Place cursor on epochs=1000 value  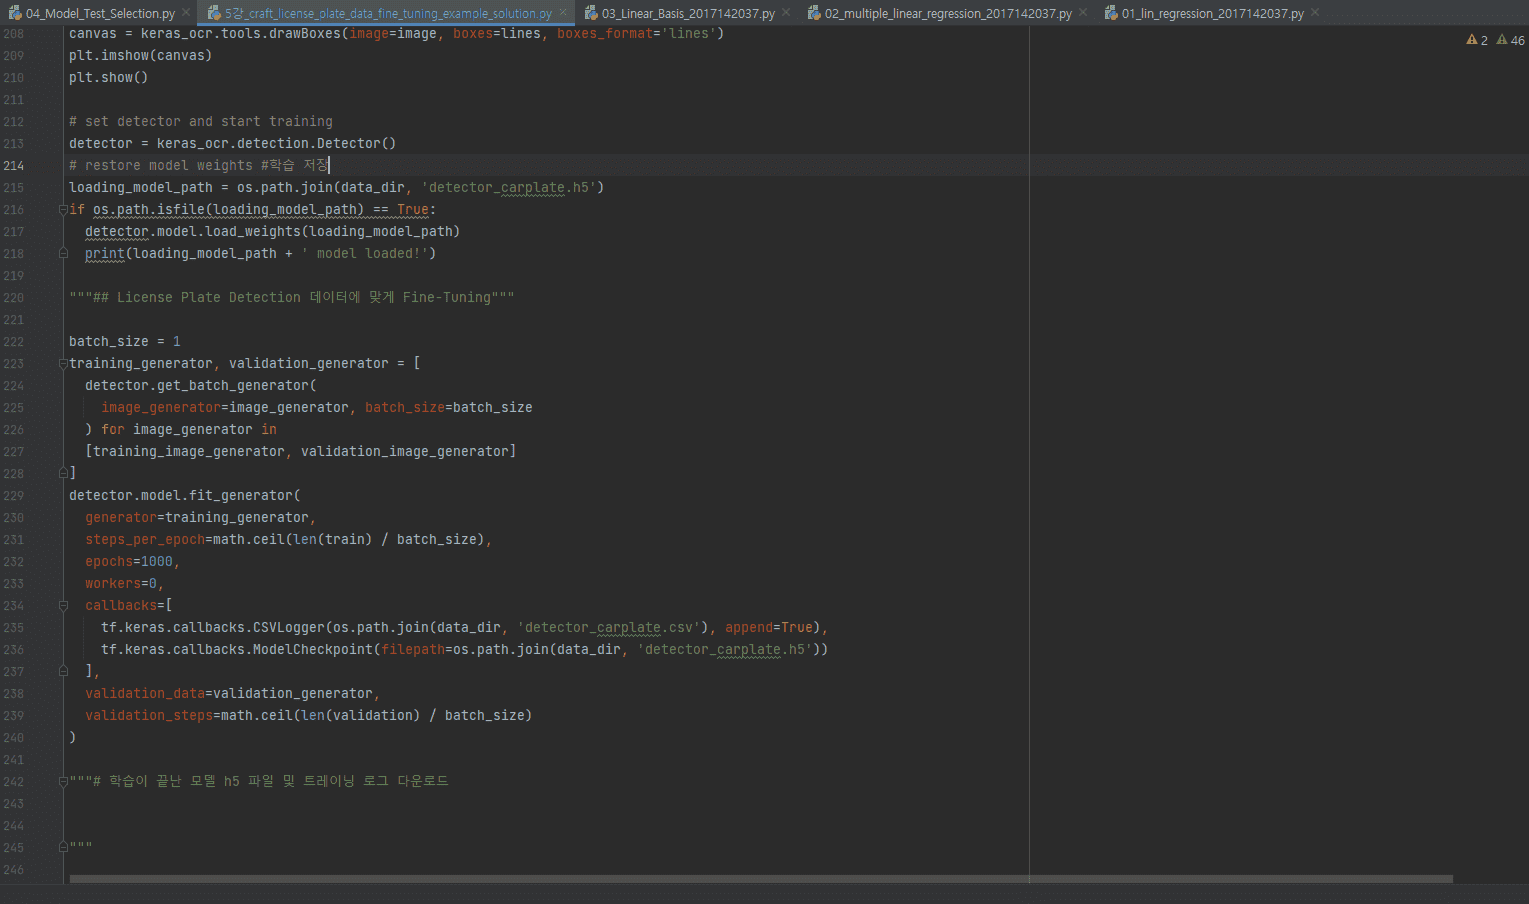(156, 562)
